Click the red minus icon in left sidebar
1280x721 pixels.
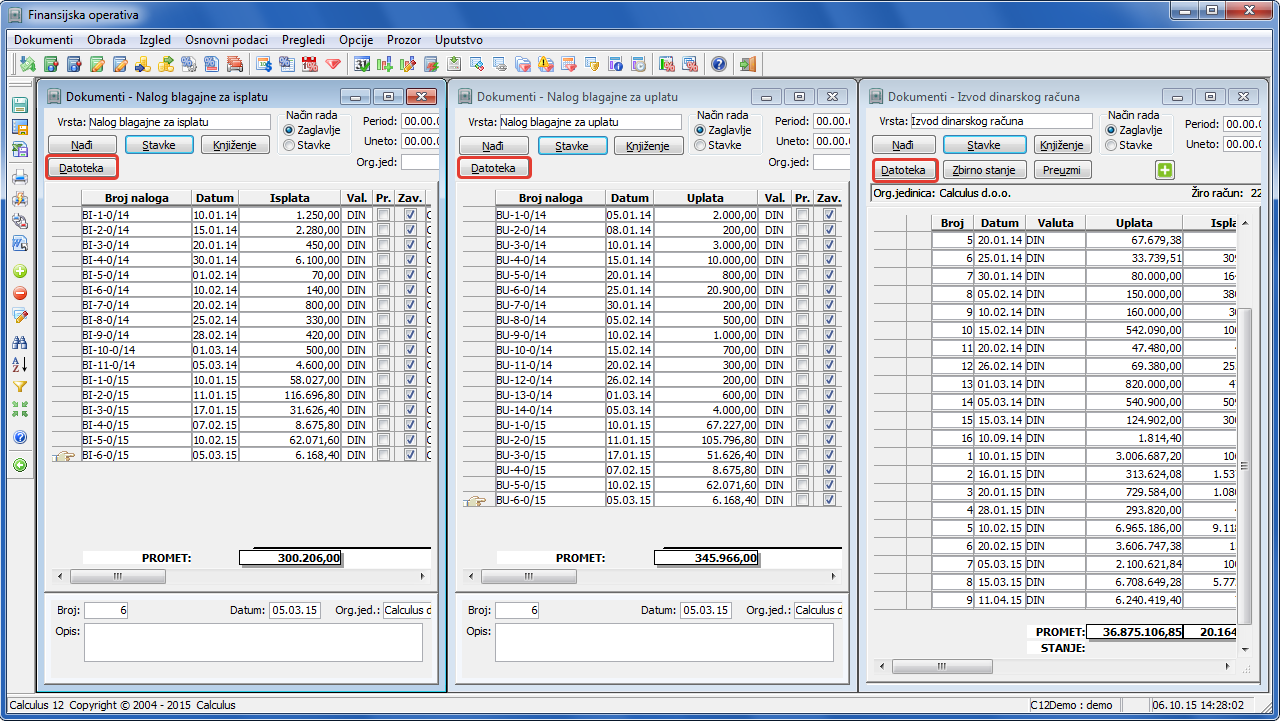point(19,293)
